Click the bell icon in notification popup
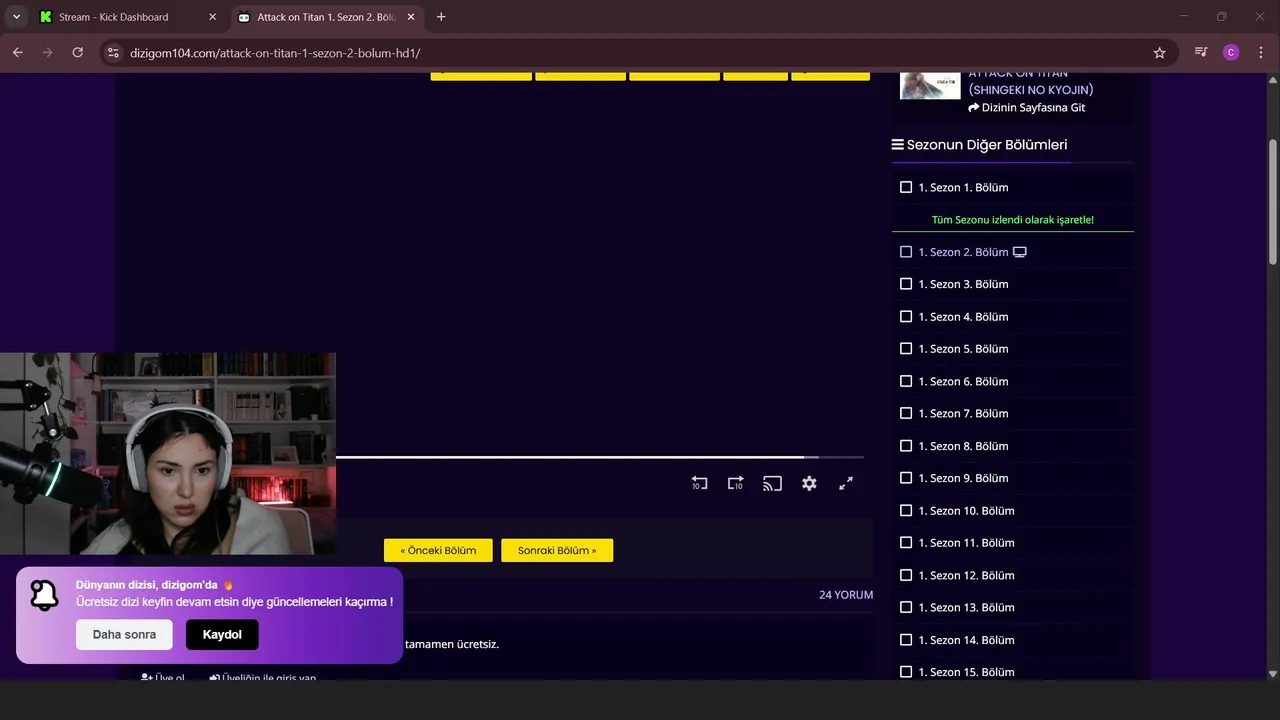This screenshot has height=720, width=1280. tap(44, 595)
